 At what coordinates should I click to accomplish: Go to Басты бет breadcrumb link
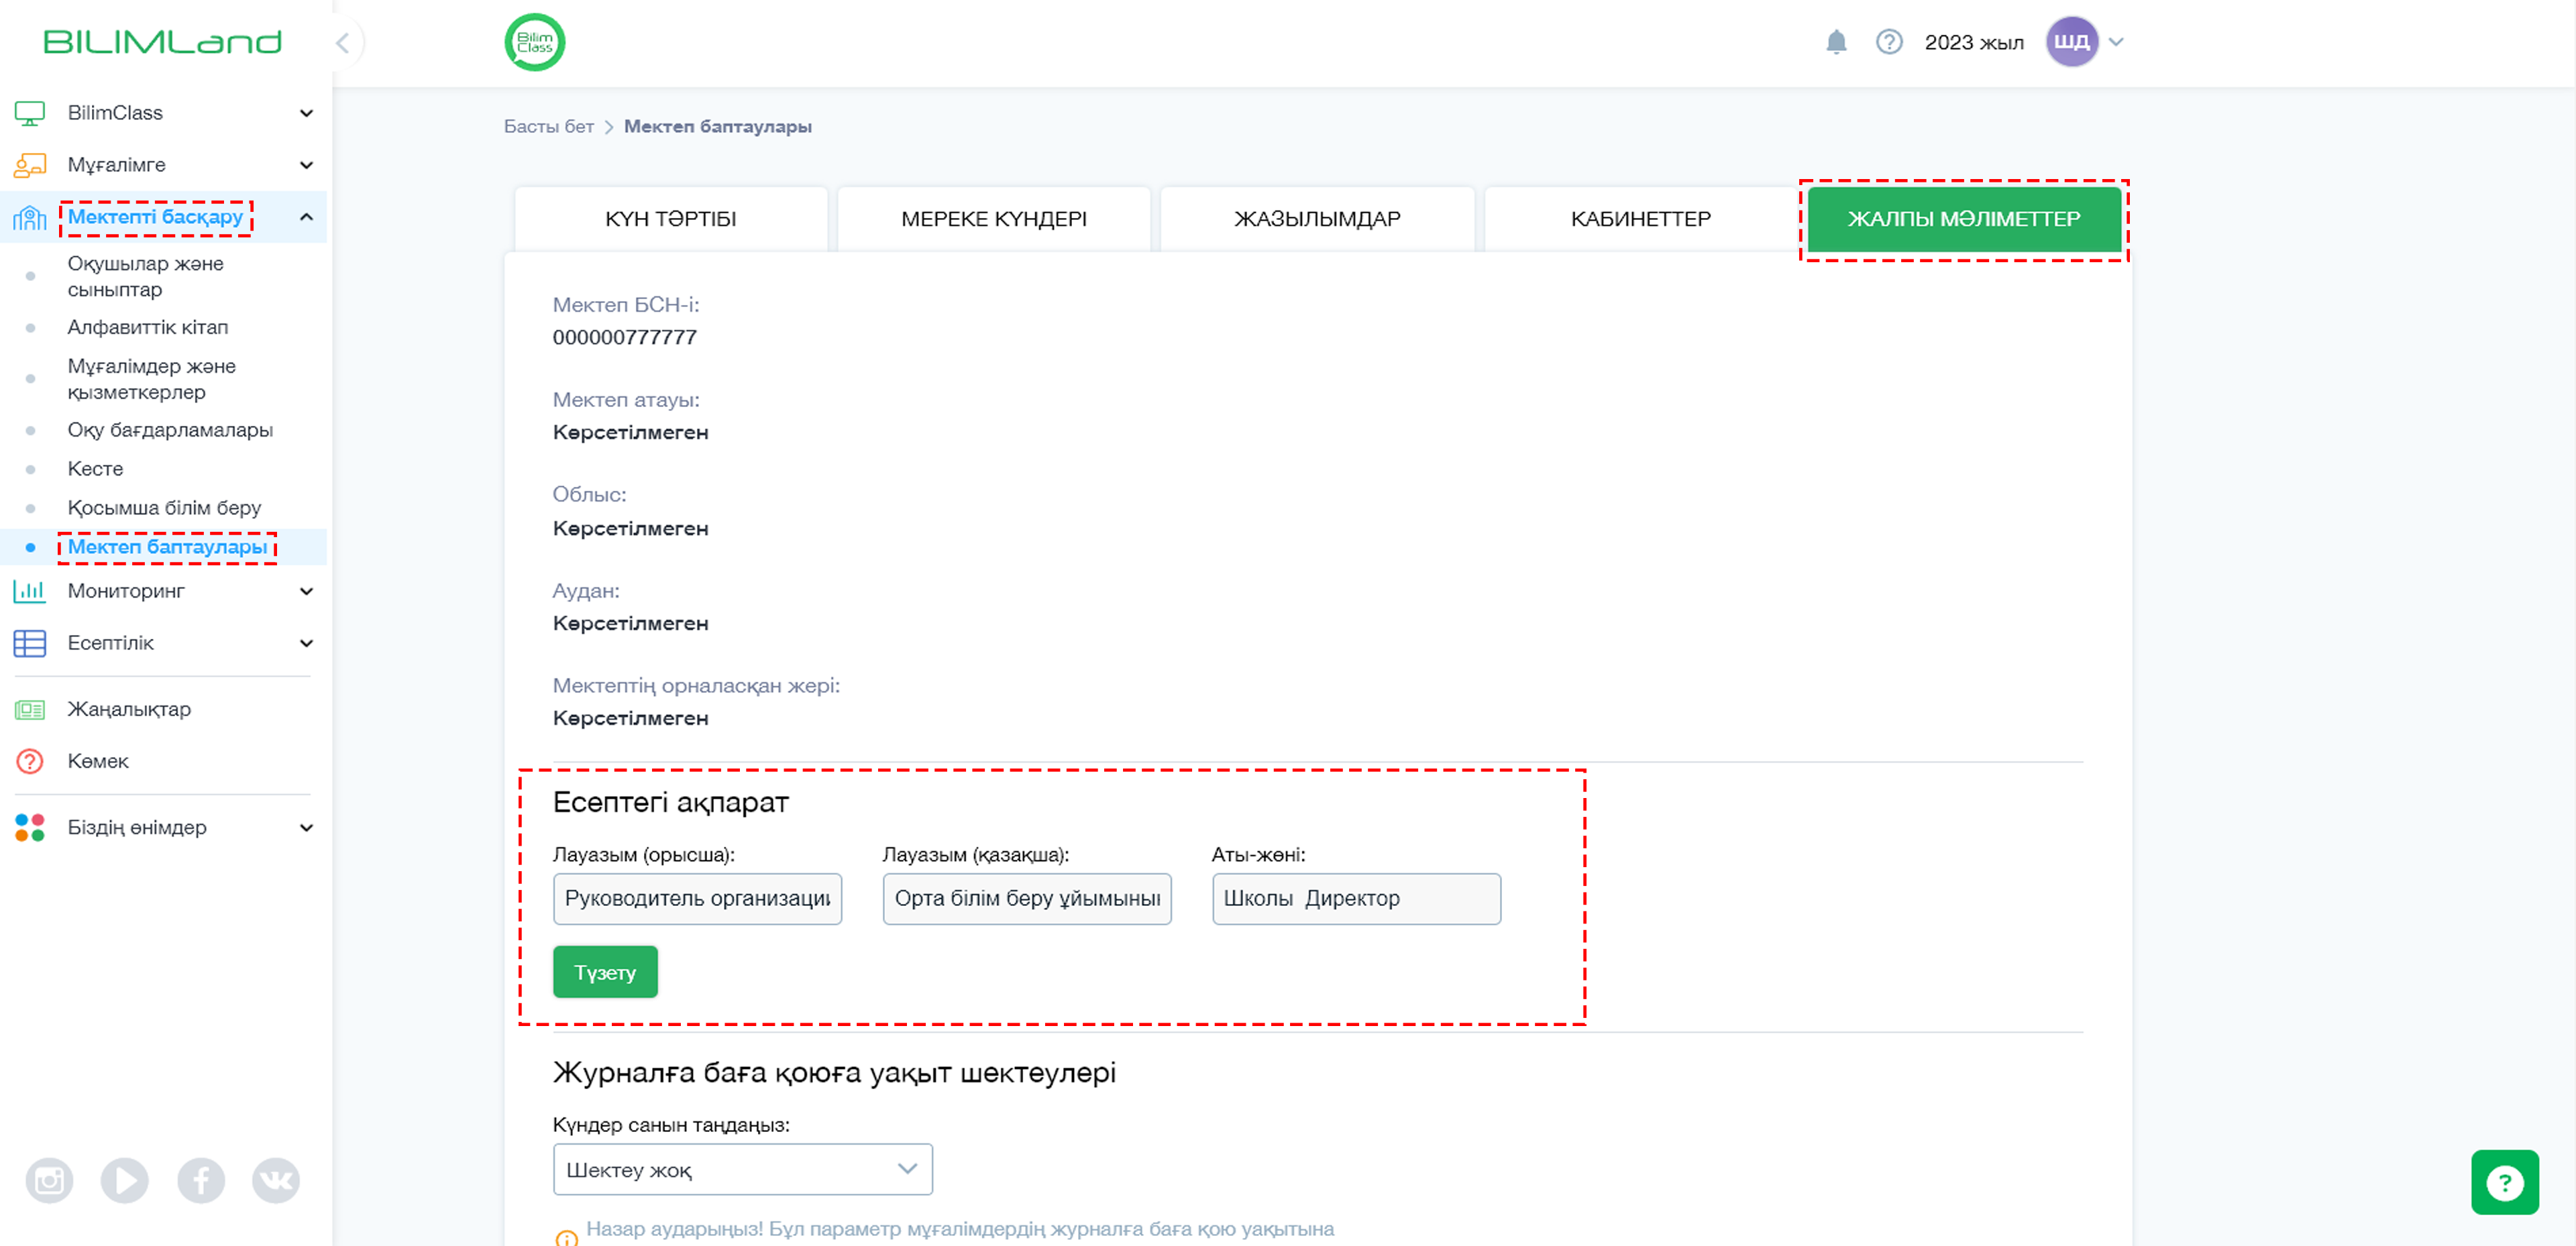click(548, 126)
